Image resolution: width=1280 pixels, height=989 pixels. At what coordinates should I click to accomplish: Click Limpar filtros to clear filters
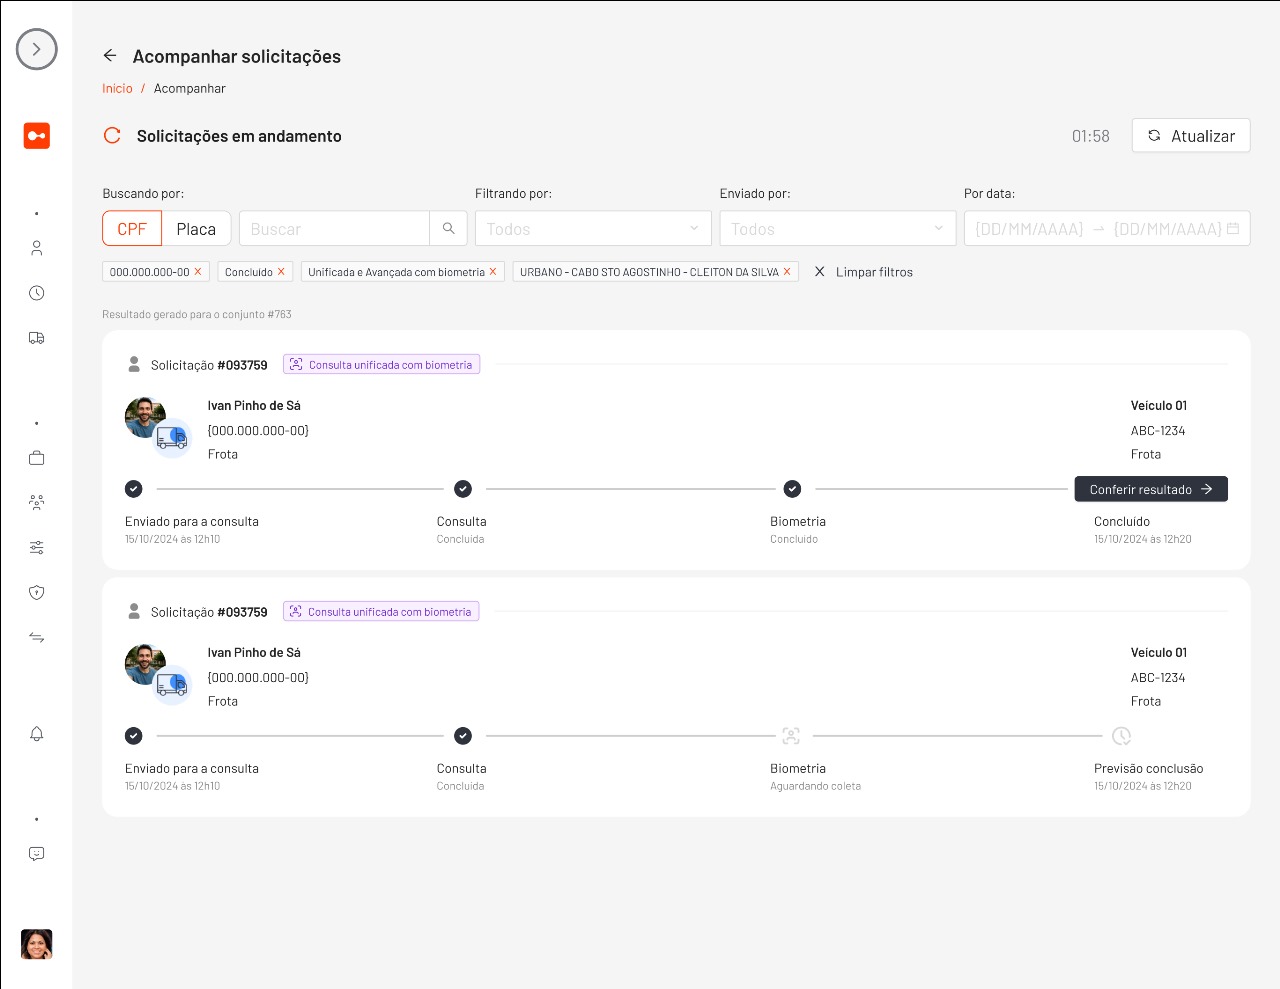point(863,272)
